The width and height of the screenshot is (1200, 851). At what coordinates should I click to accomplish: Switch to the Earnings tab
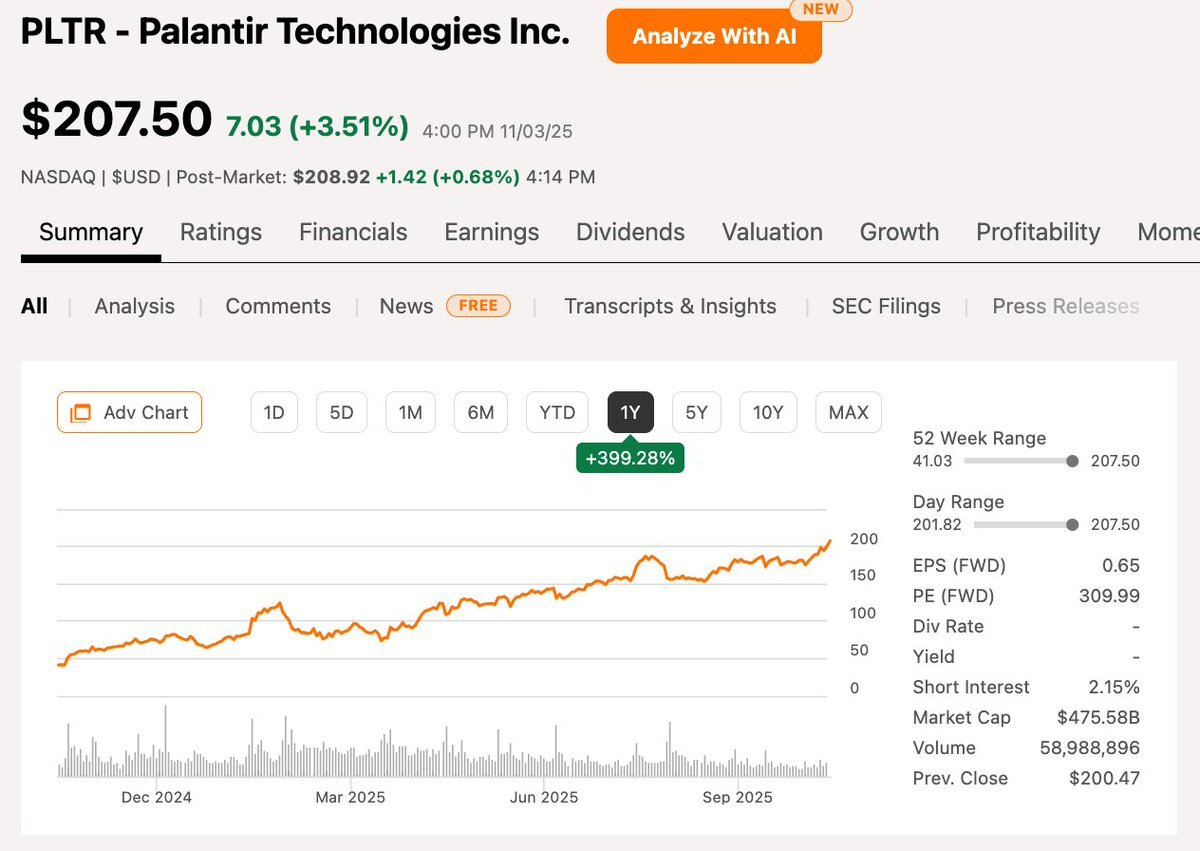coord(491,232)
